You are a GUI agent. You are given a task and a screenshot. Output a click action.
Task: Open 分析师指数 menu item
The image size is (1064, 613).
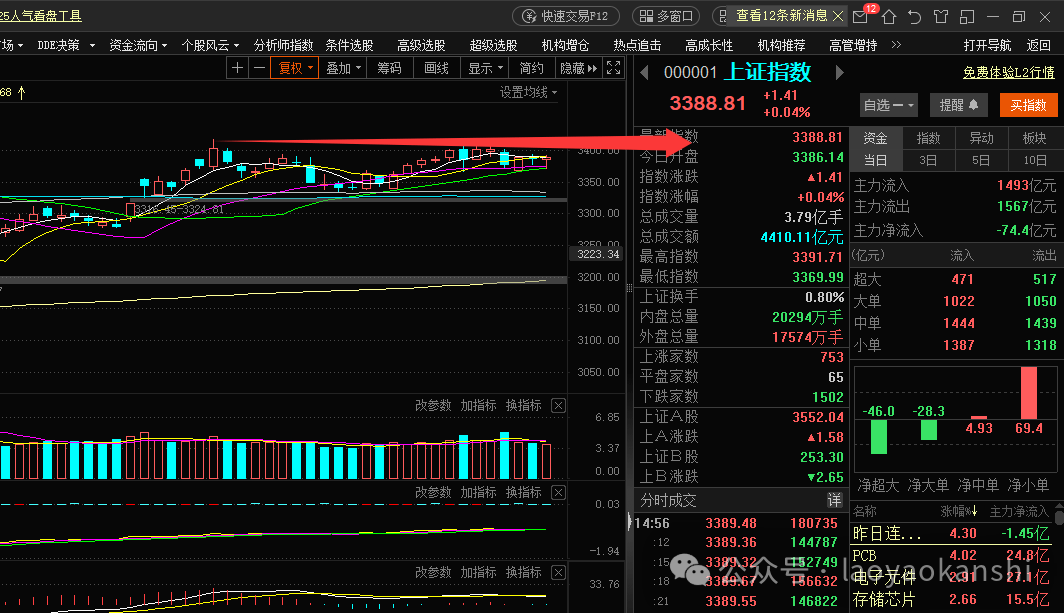283,45
